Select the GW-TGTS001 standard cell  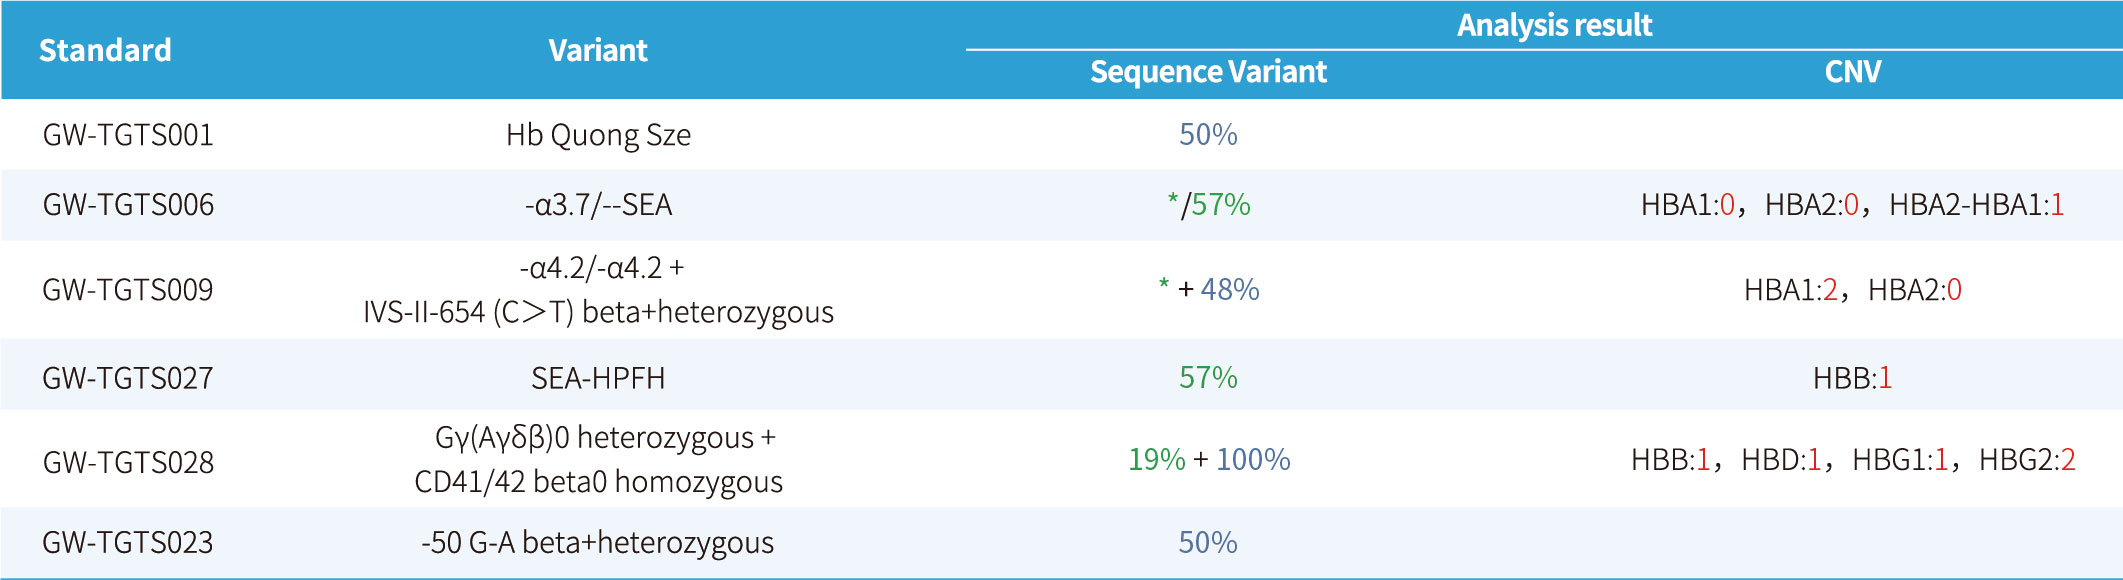pyautogui.click(x=128, y=135)
